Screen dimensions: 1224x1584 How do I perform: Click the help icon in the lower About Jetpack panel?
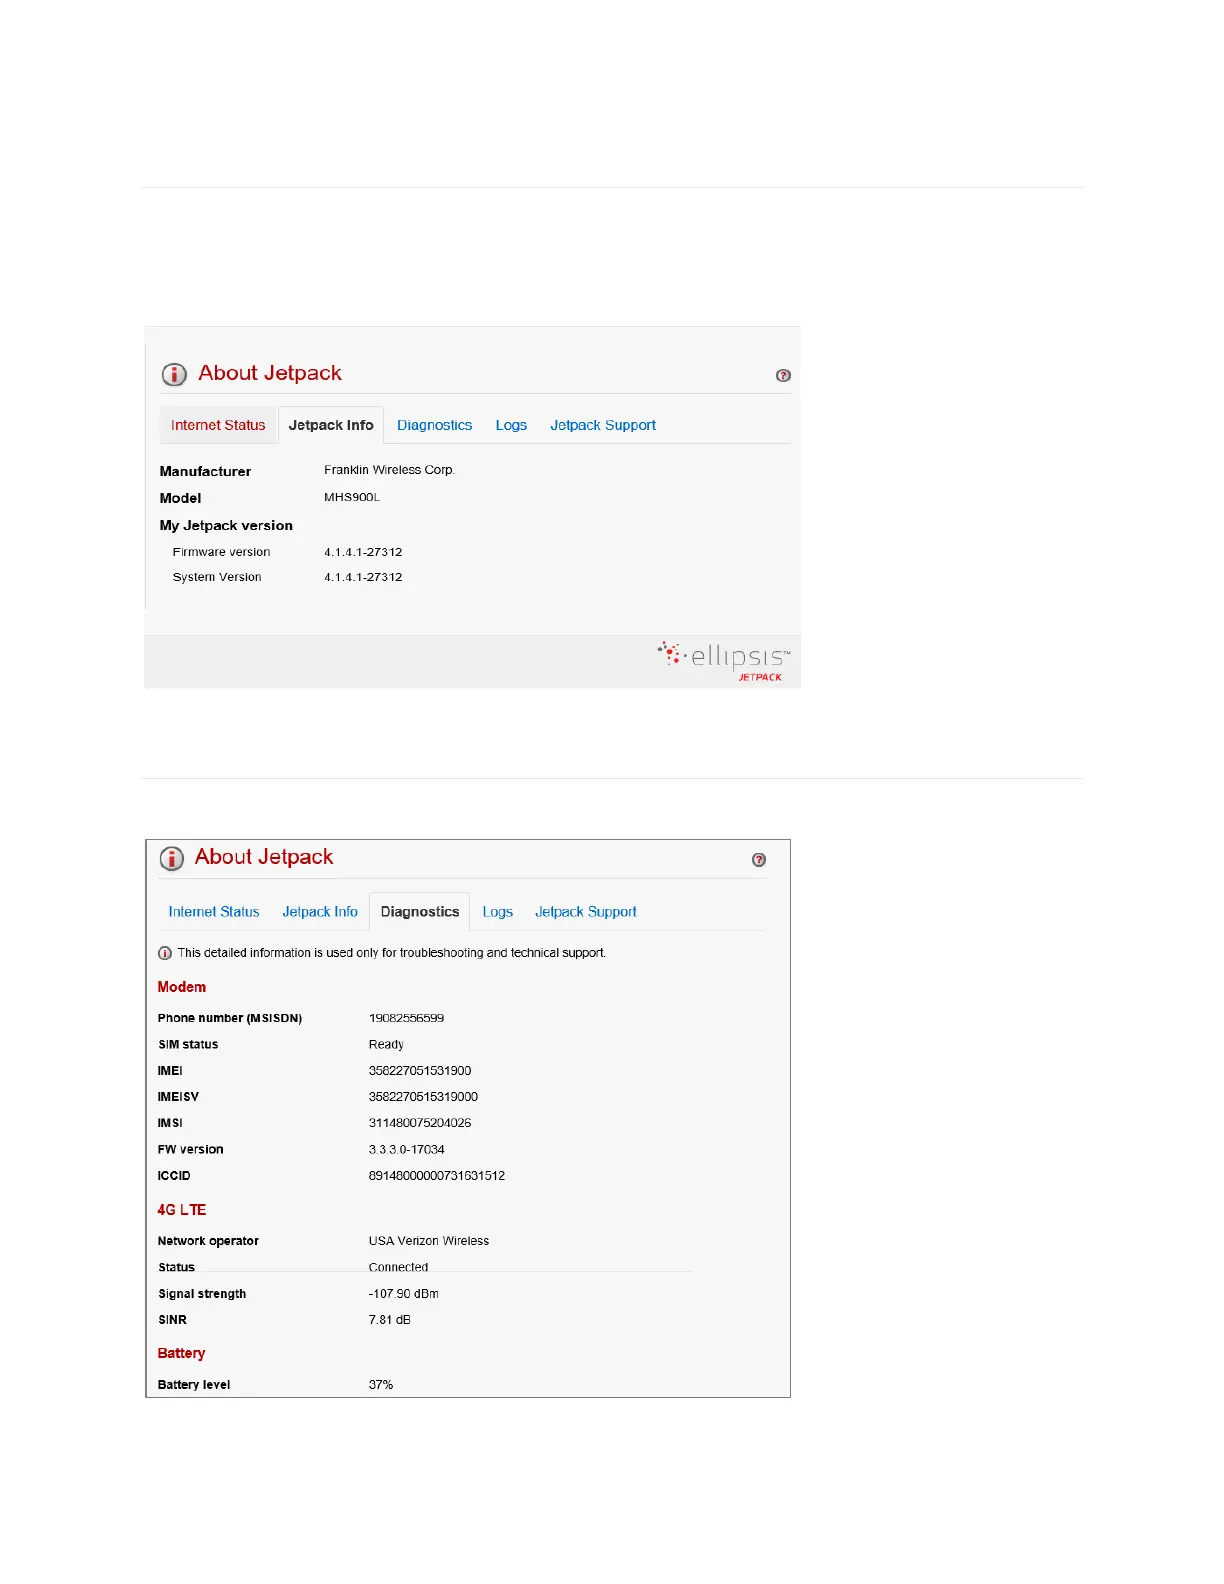click(759, 860)
